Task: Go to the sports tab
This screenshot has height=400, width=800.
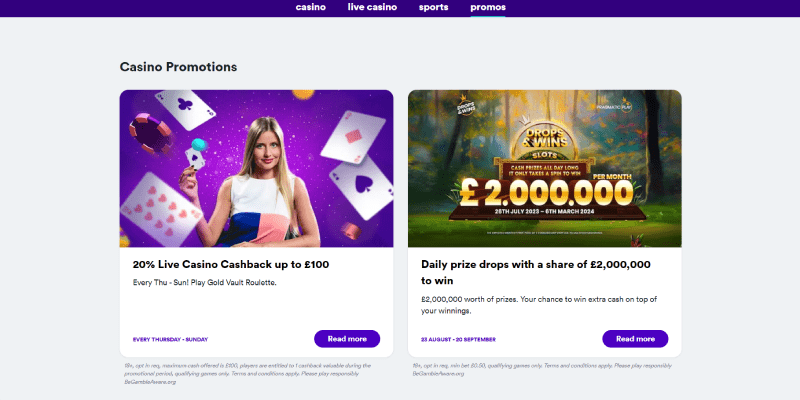Action: pos(433,7)
